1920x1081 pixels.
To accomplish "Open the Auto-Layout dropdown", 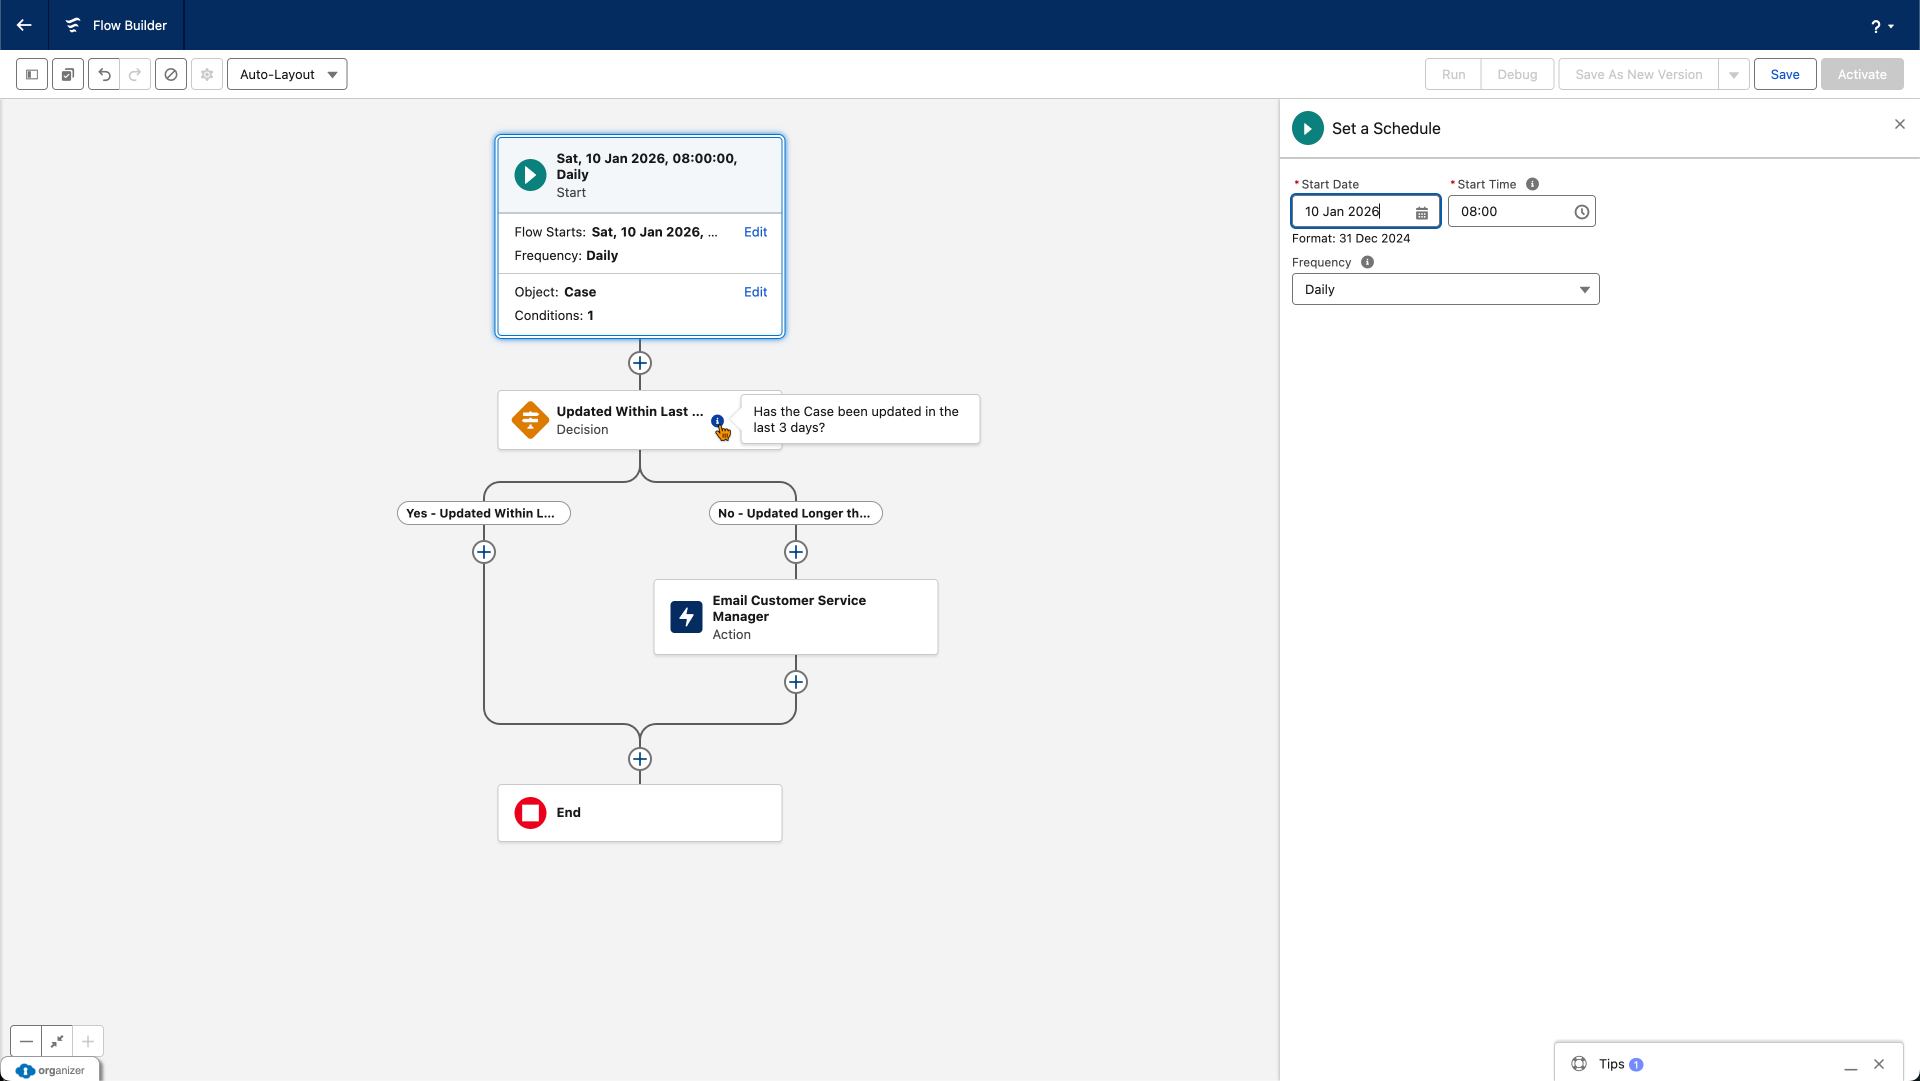I will (x=287, y=75).
